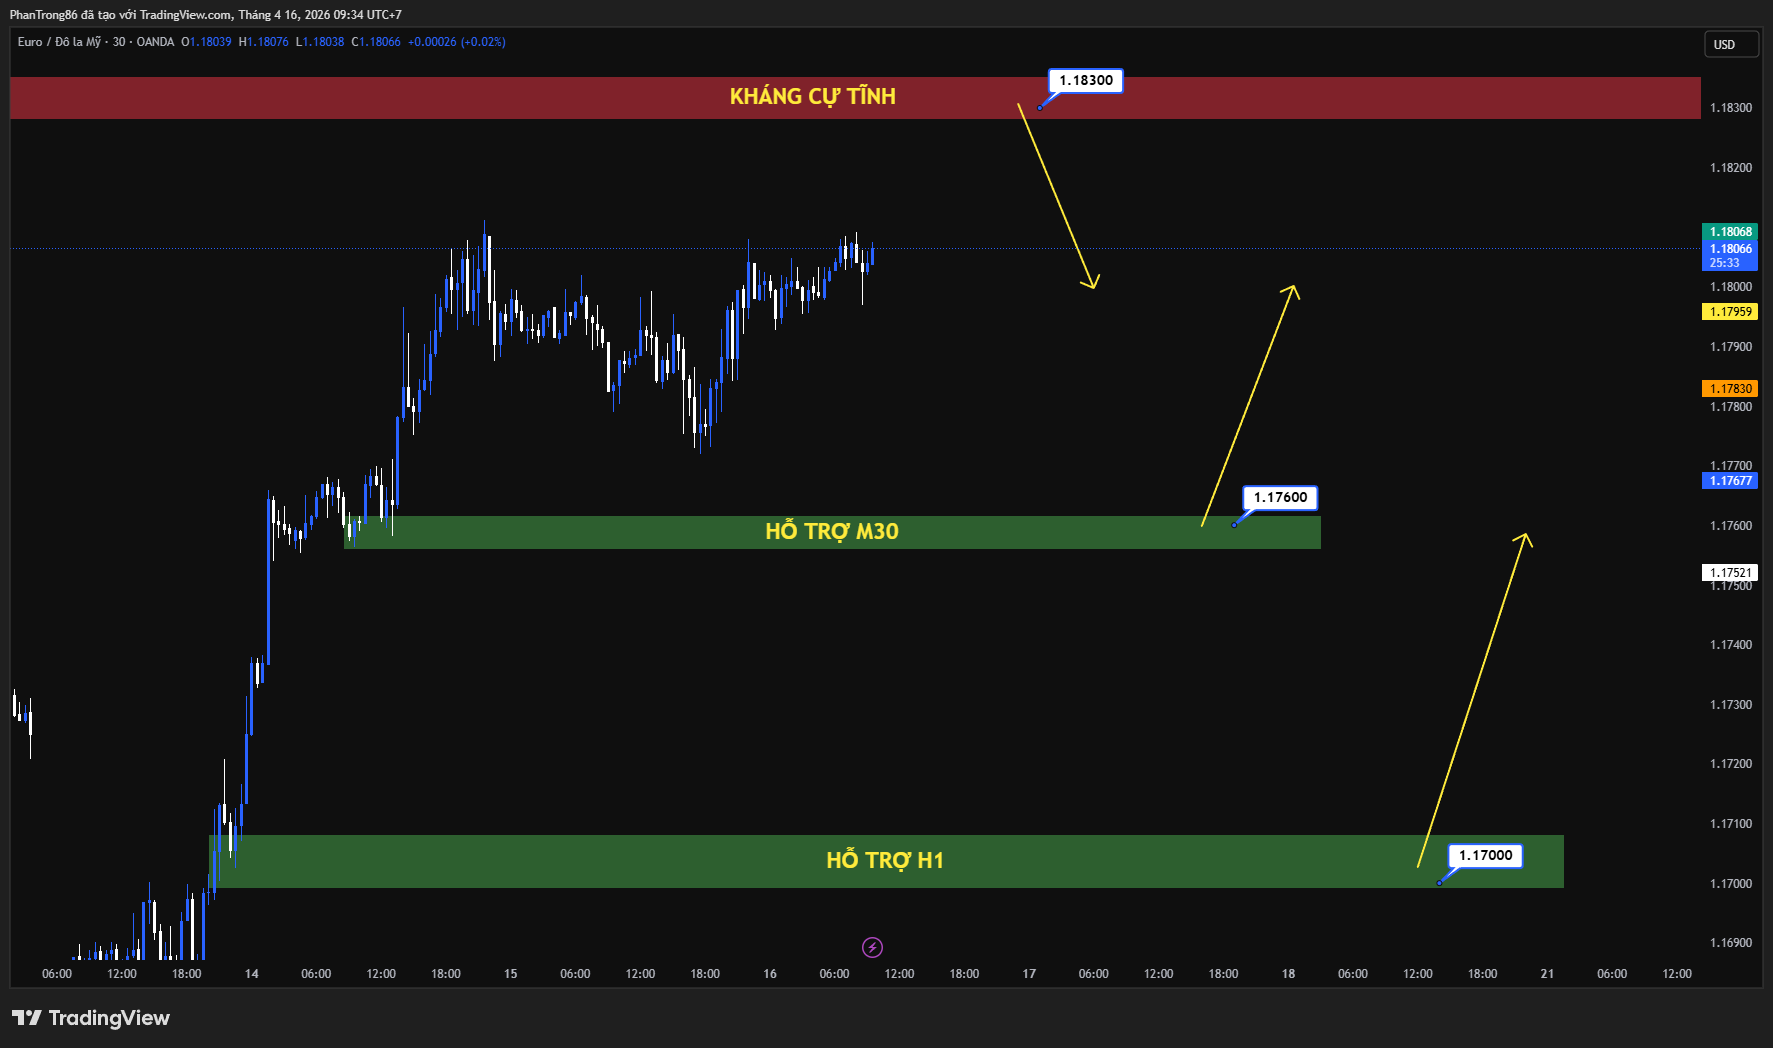This screenshot has height=1048, width=1773.
Task: Click date 16 on the time axis
Action: click(770, 974)
